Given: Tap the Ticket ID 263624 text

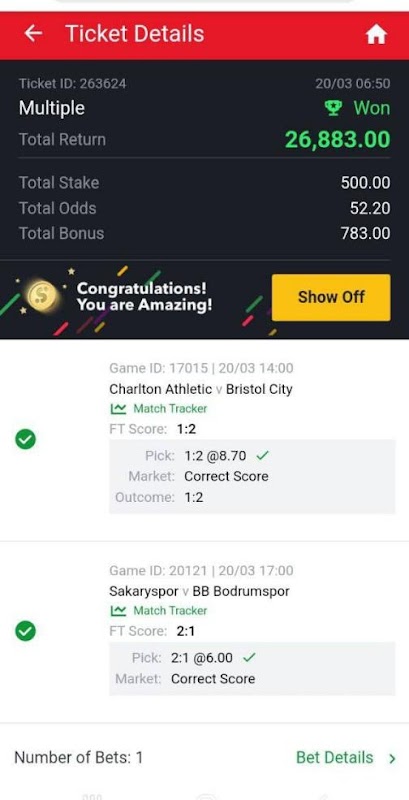Looking at the screenshot, I should click(72, 84).
